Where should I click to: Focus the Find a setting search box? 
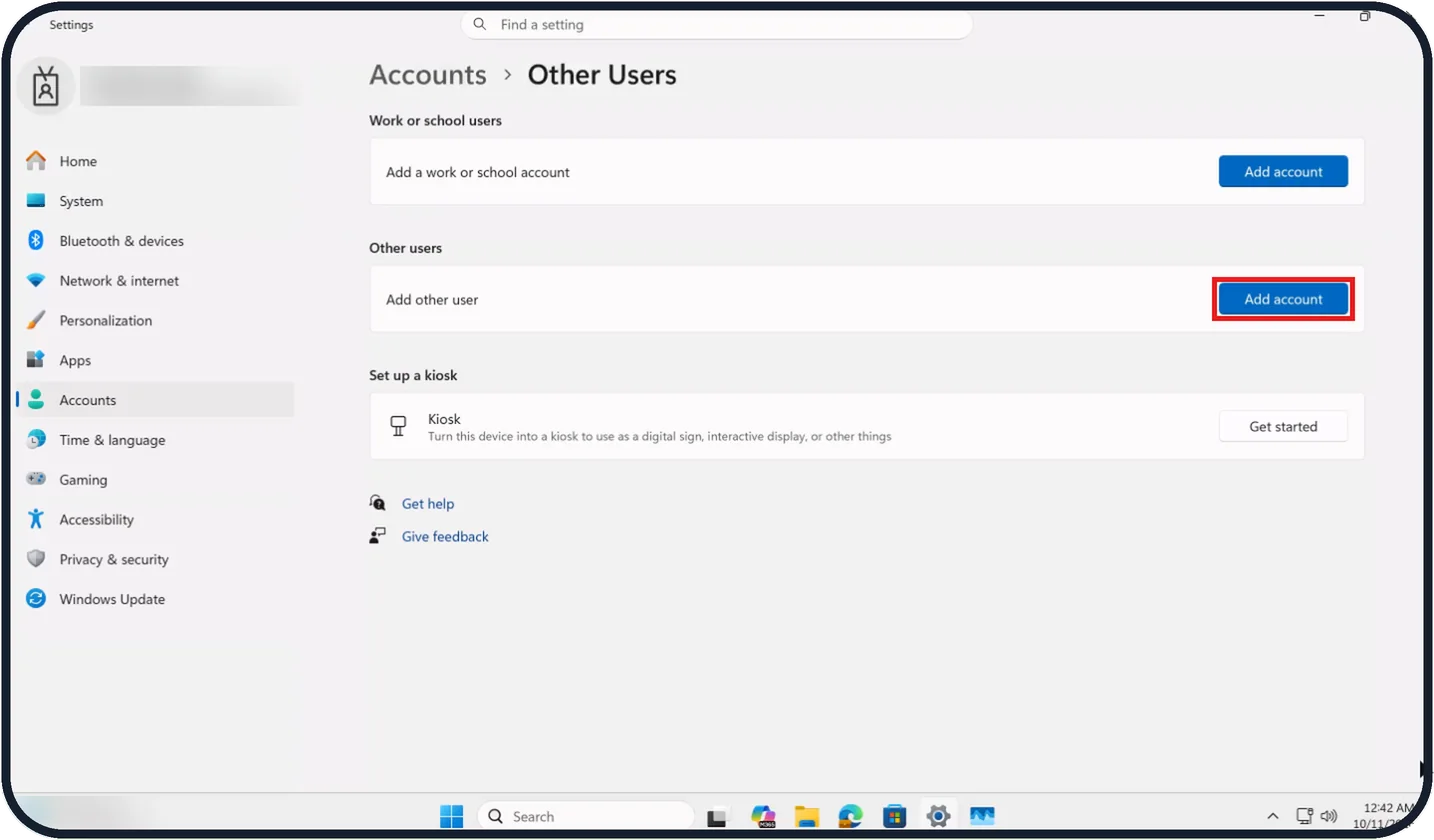click(716, 24)
